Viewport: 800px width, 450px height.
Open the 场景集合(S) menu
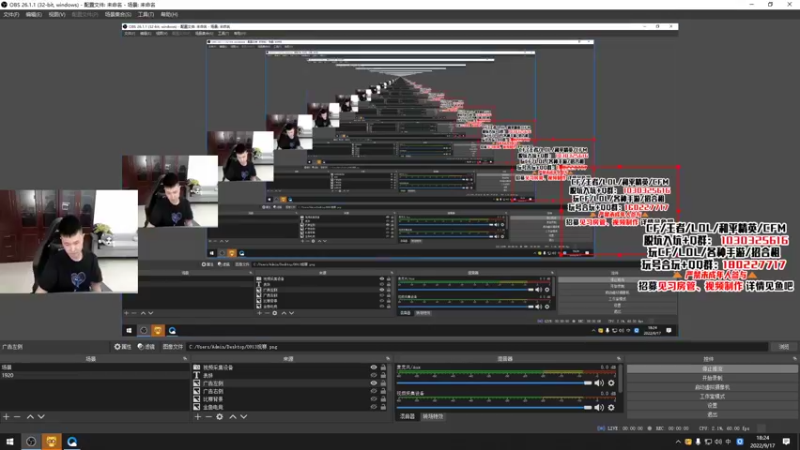[x=118, y=14]
